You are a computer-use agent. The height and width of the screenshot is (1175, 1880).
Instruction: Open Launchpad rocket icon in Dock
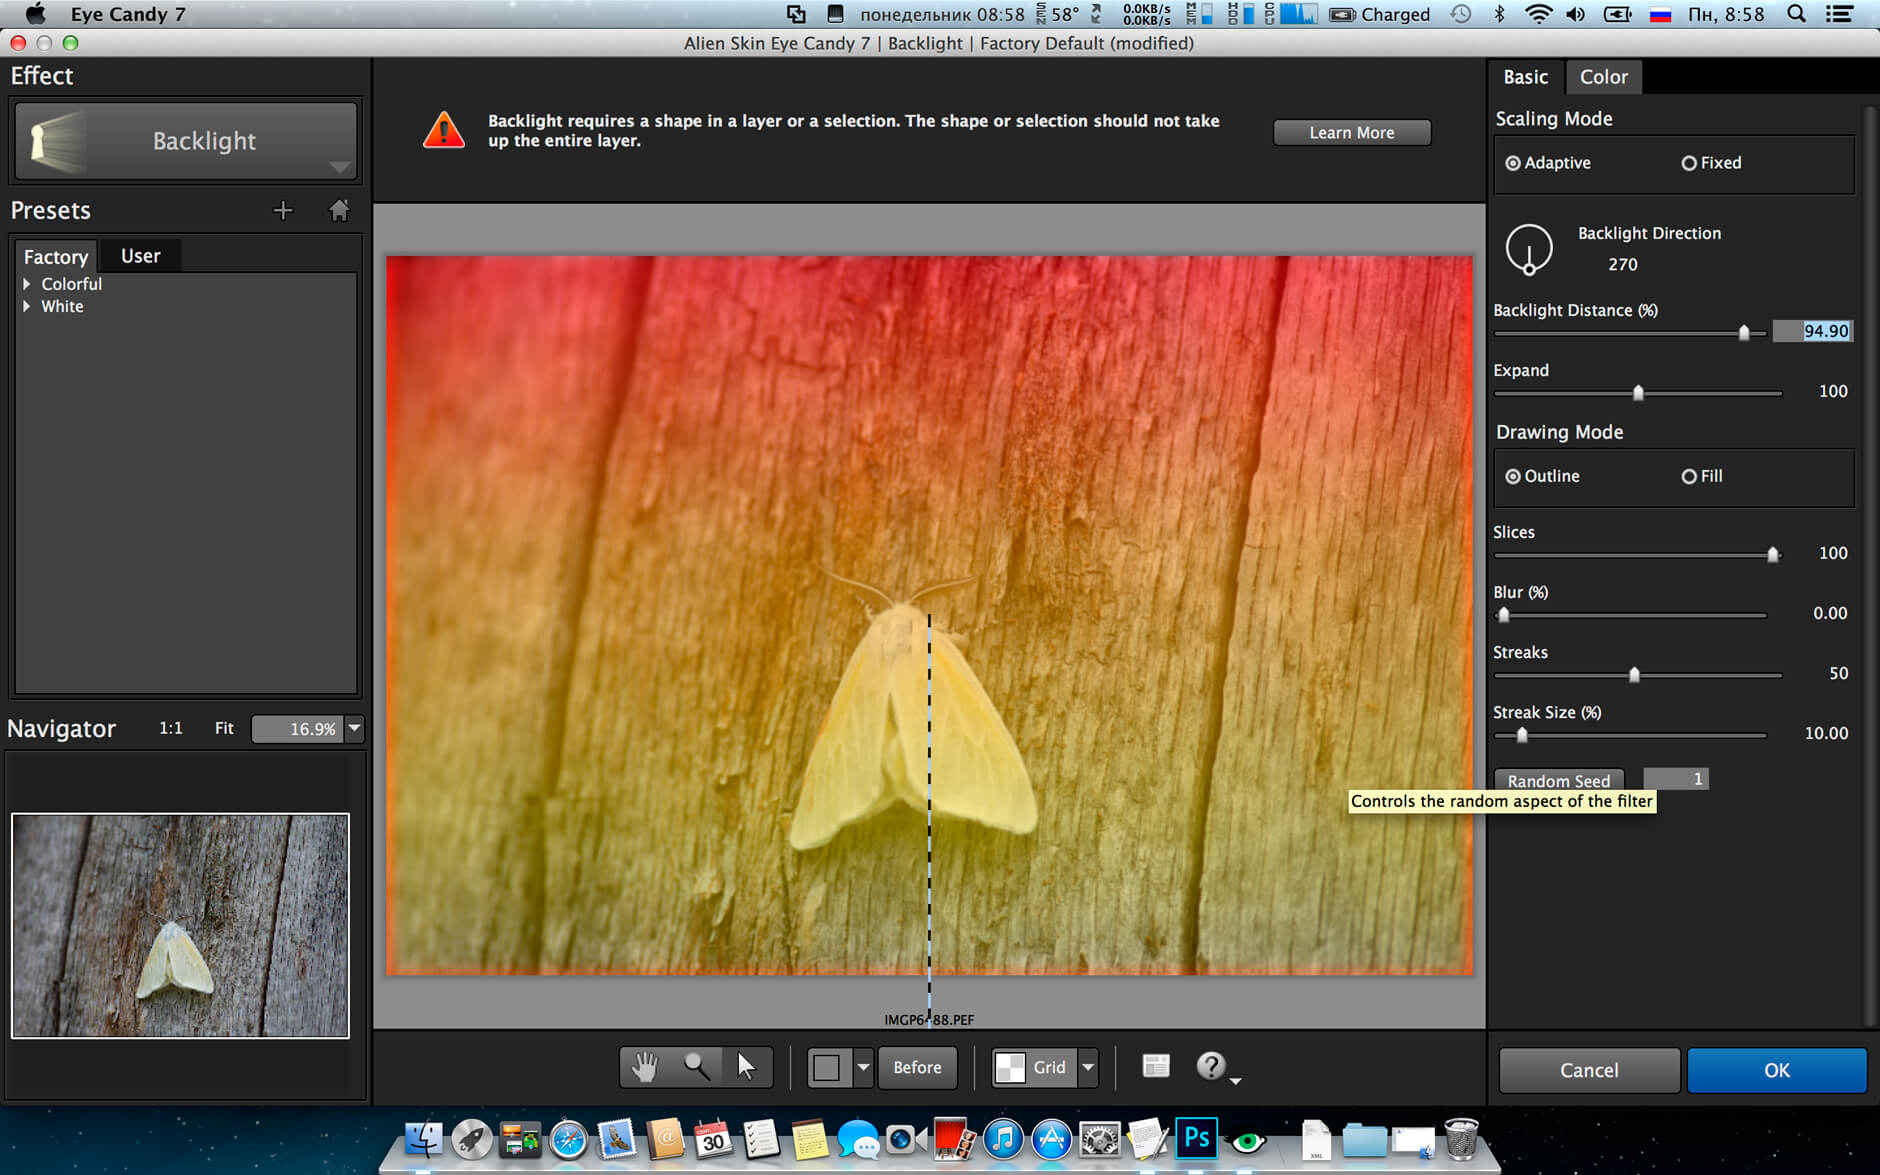(471, 1139)
